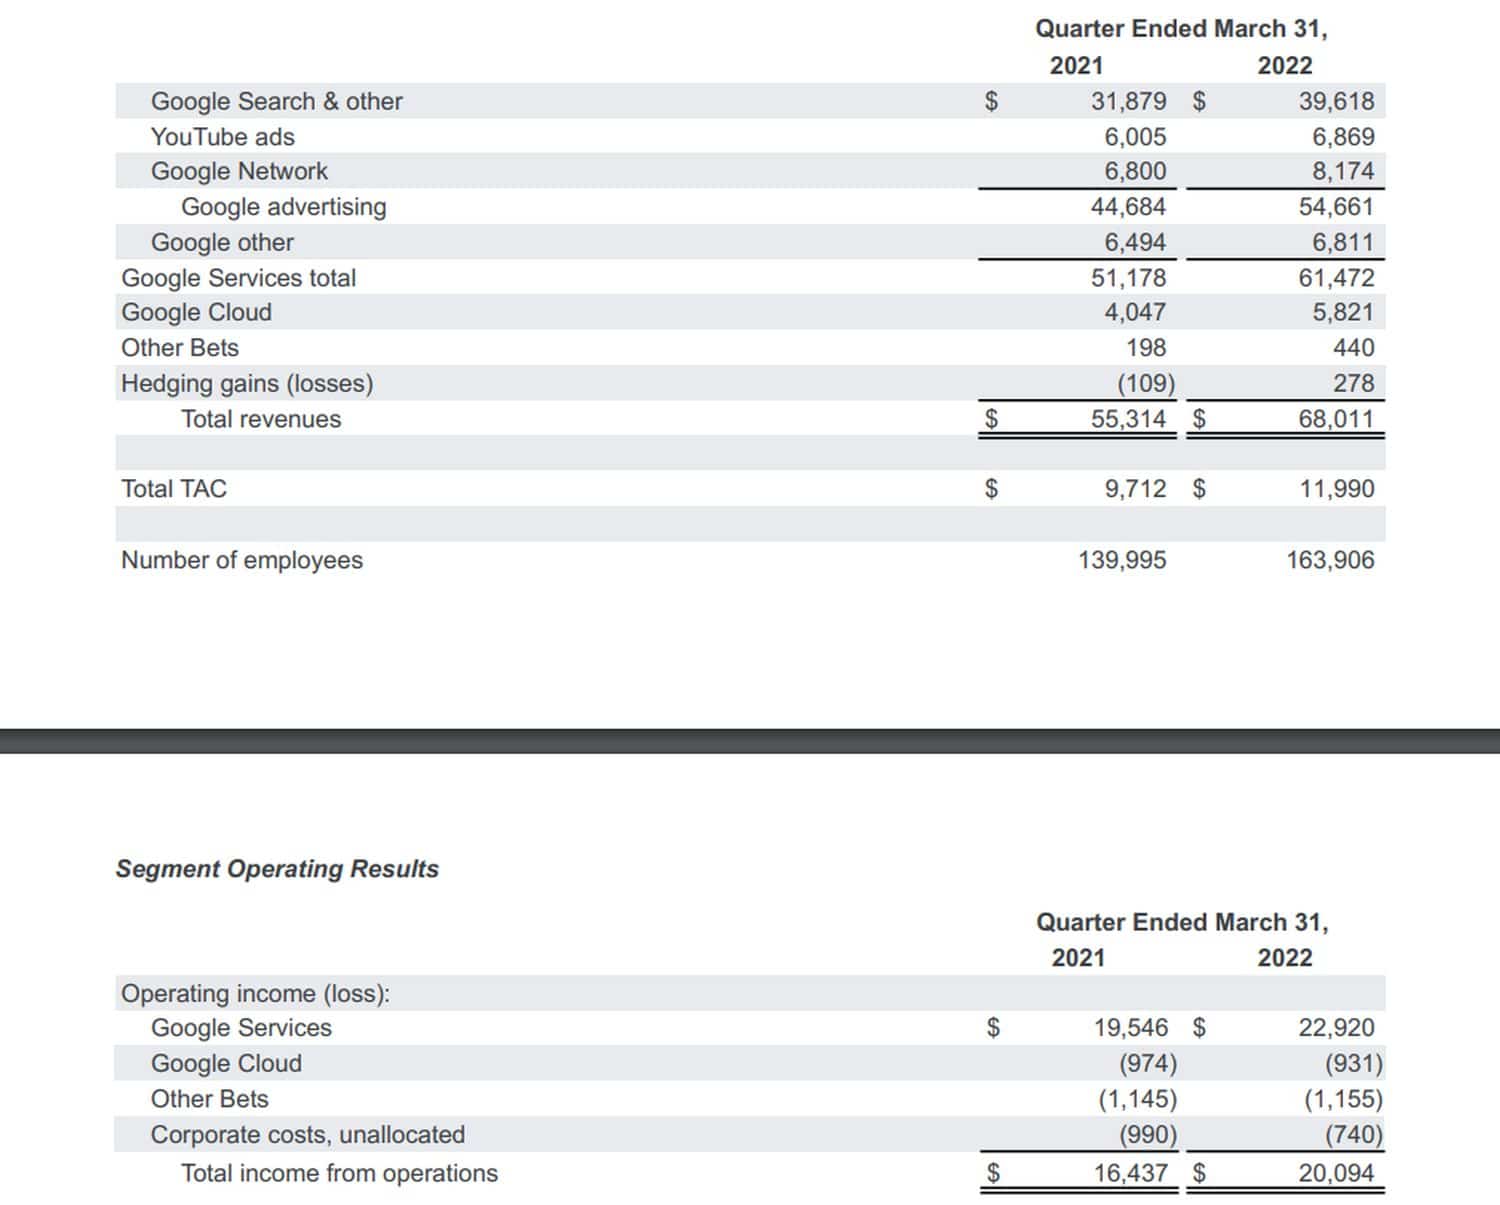Select the Total TAC row label
The height and width of the screenshot is (1205, 1500).
coord(174,489)
